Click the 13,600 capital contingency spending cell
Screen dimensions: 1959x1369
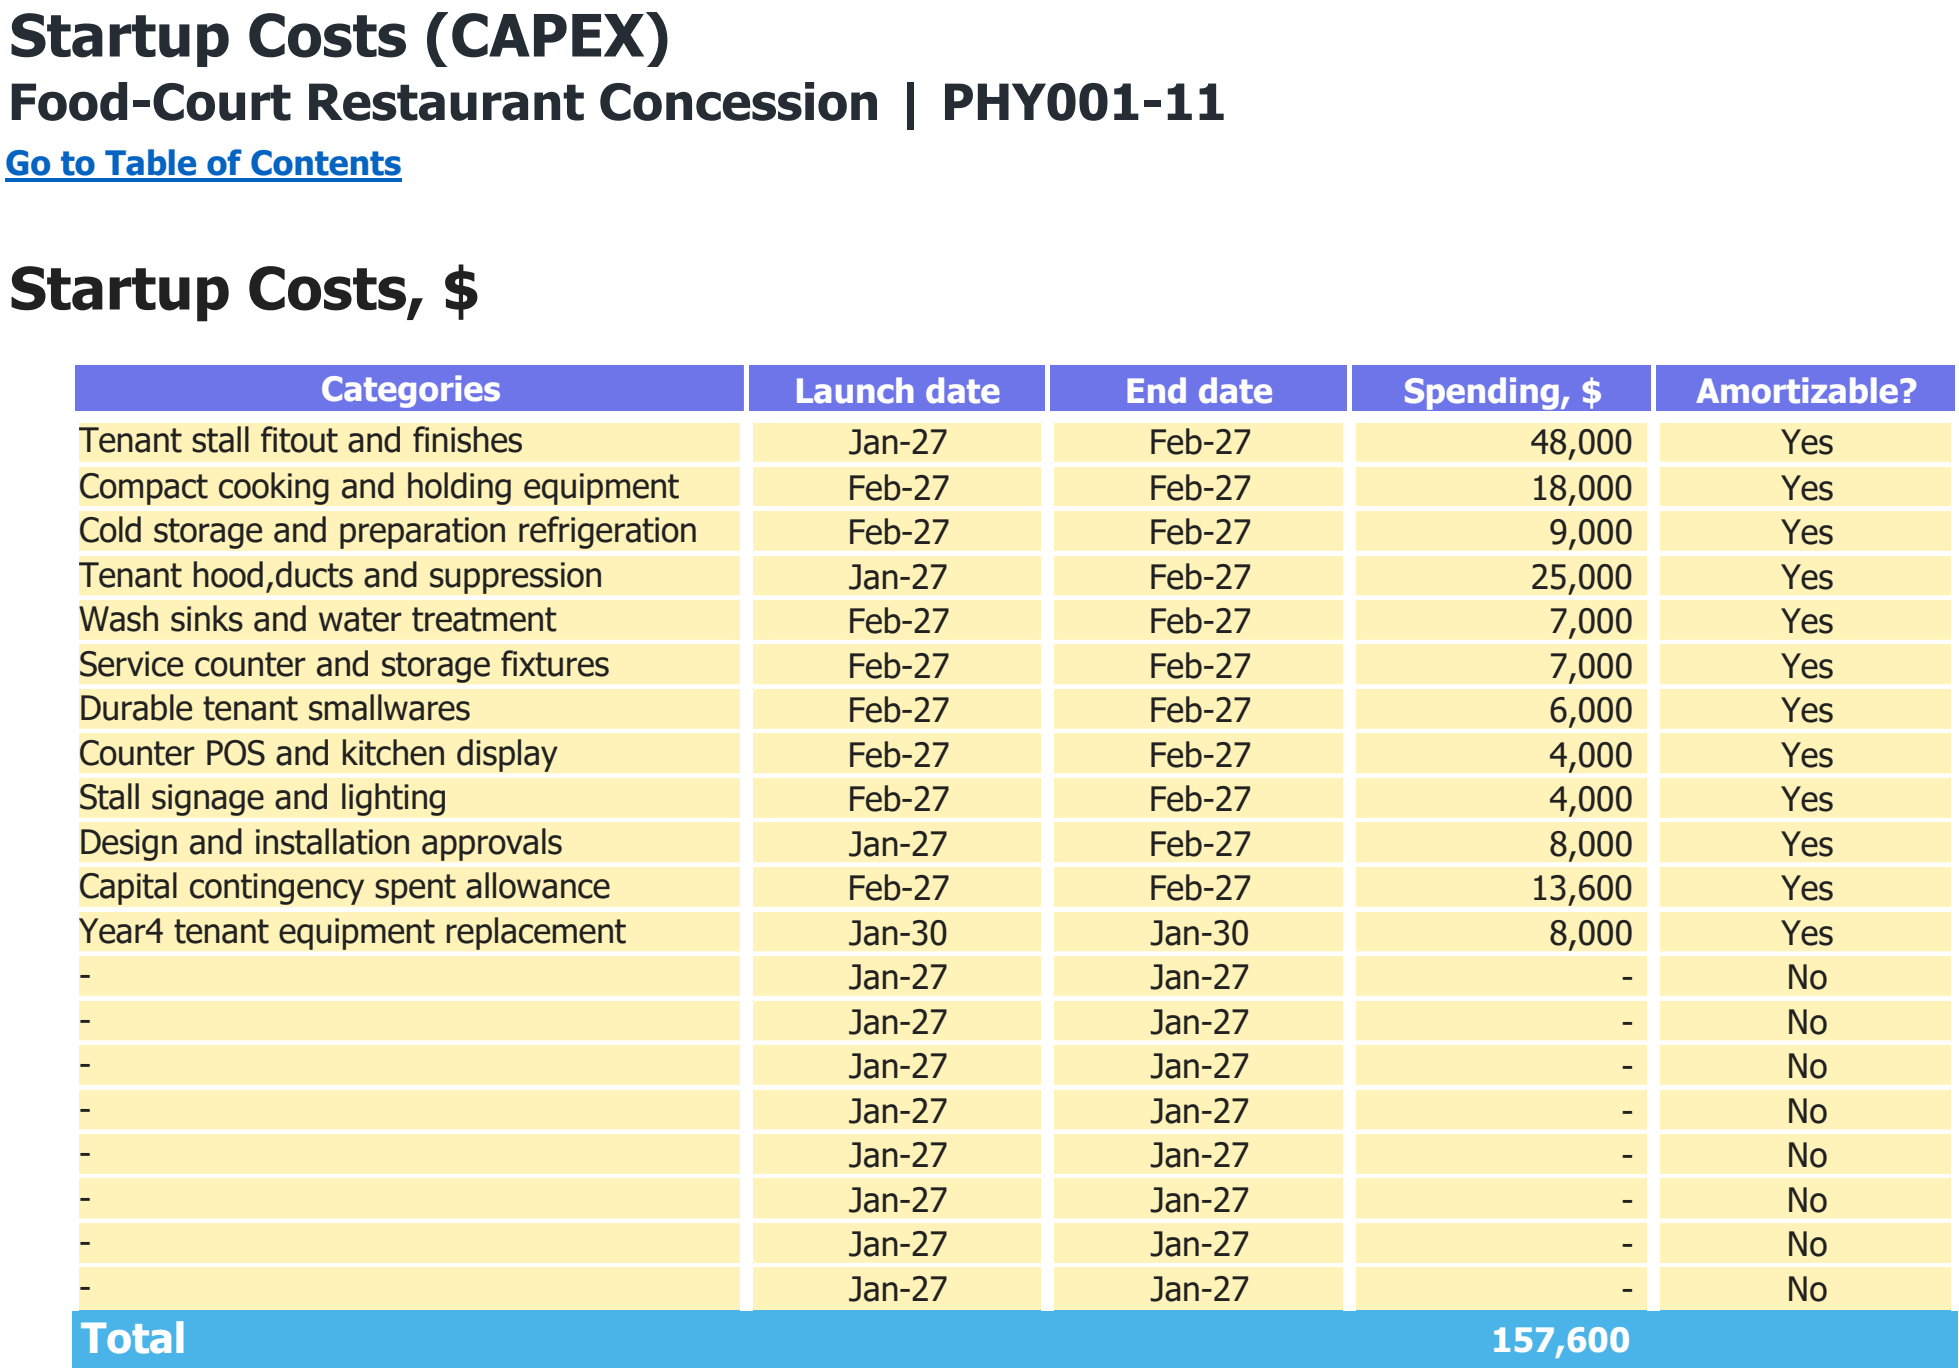[x=1501, y=888]
